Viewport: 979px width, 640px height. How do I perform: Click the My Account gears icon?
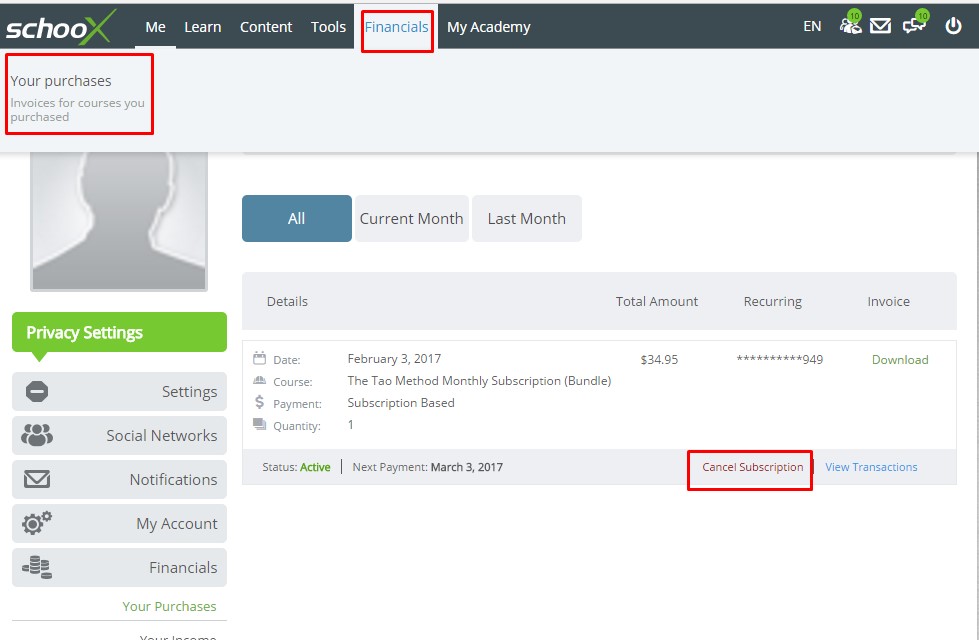tap(37, 523)
